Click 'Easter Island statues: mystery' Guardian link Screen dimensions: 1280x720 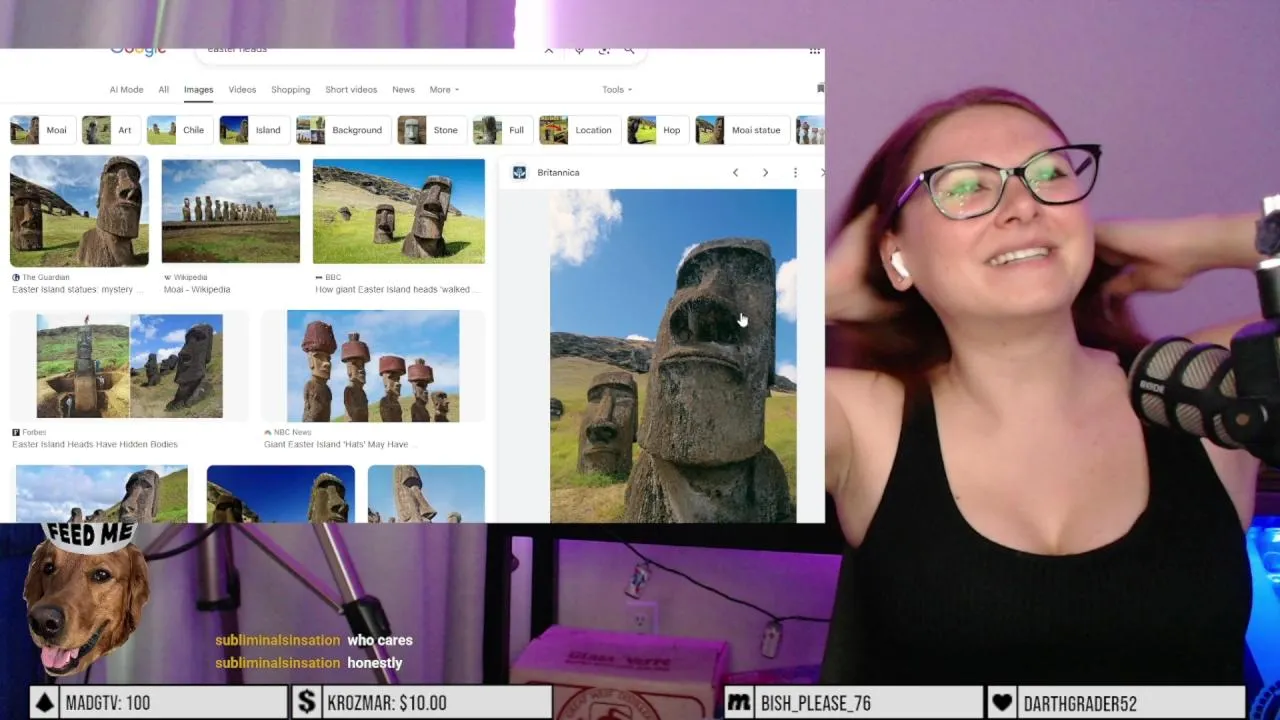pyautogui.click(x=78, y=290)
